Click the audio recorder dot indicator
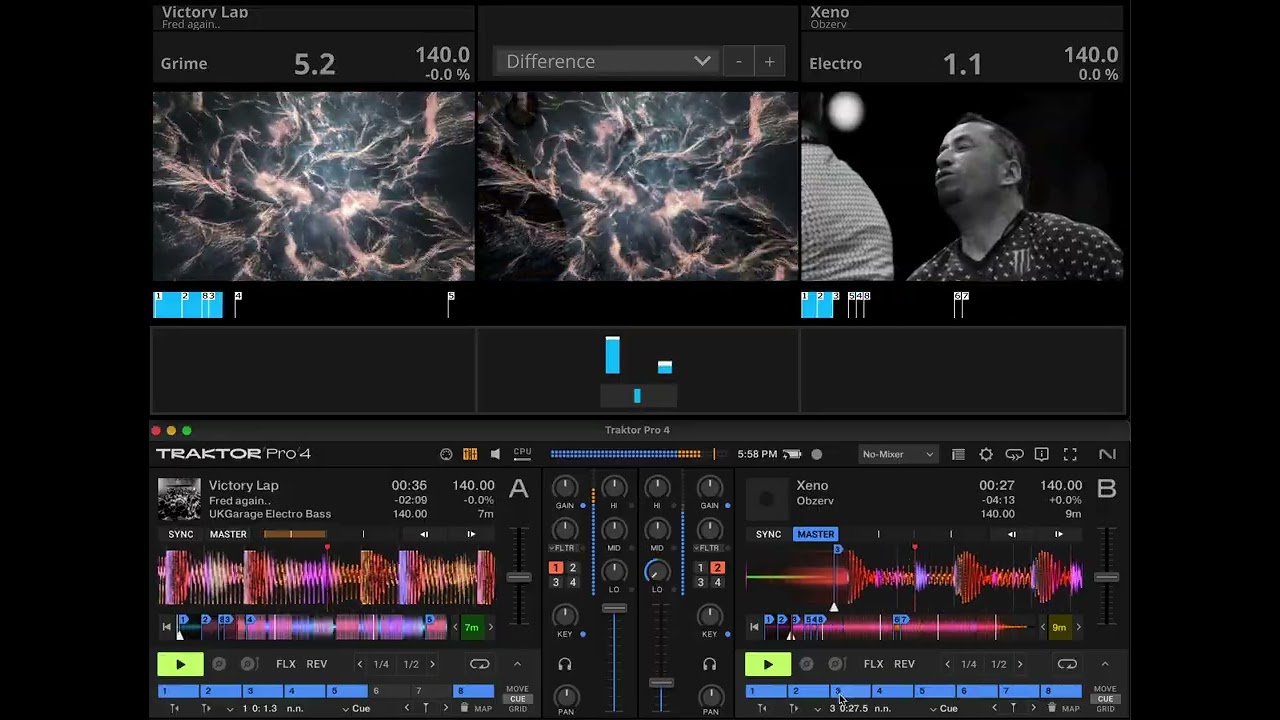Screen dimensions: 1280x720 pyautogui.click(x=816, y=454)
